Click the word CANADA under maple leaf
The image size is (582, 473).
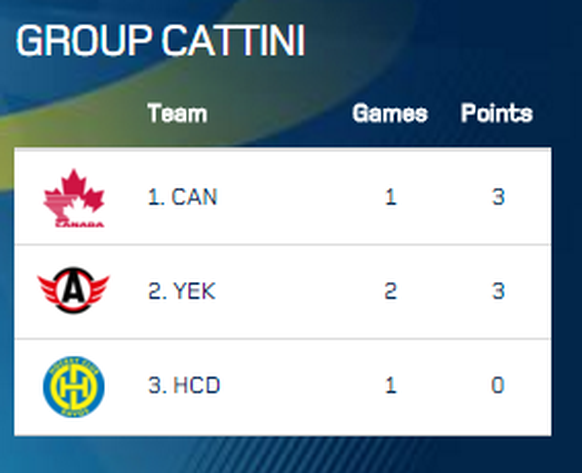pyautogui.click(x=79, y=224)
